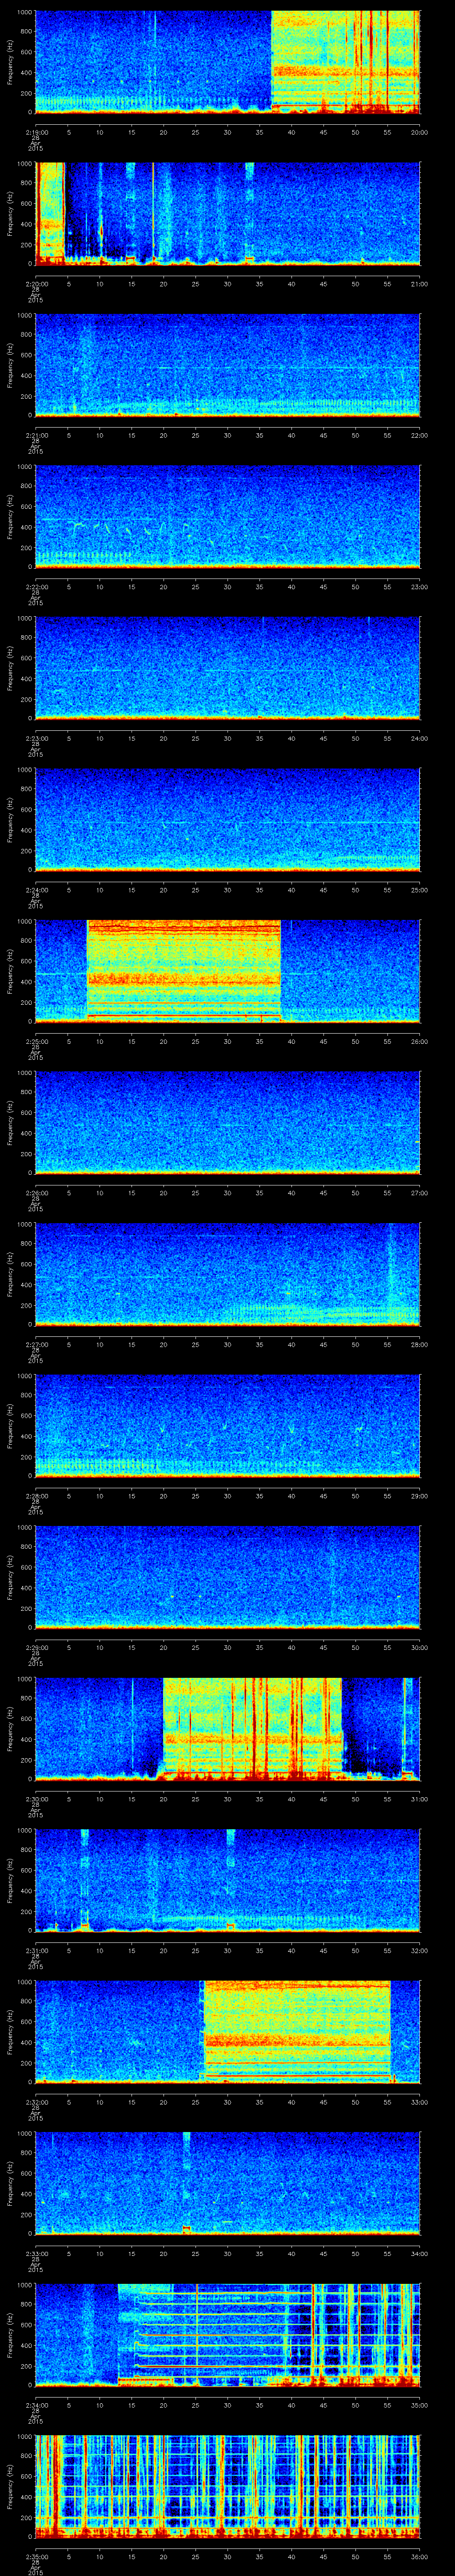
Task: Click the 2:29:00 start time label
Action: pyautogui.click(x=37, y=1647)
